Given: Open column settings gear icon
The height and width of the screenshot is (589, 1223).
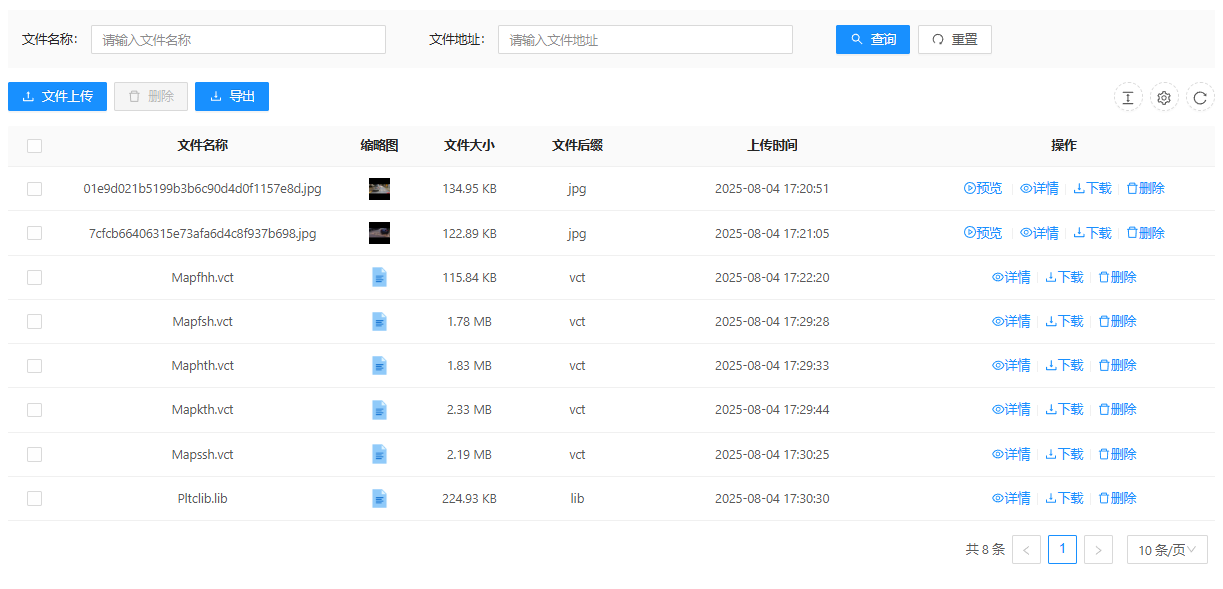Looking at the screenshot, I should [1164, 97].
